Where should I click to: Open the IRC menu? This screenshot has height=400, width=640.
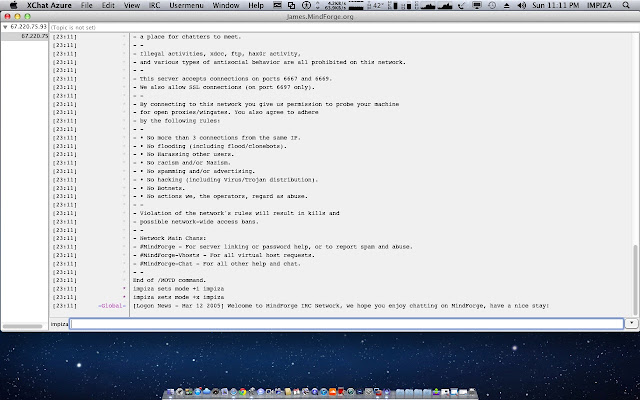(154, 5)
